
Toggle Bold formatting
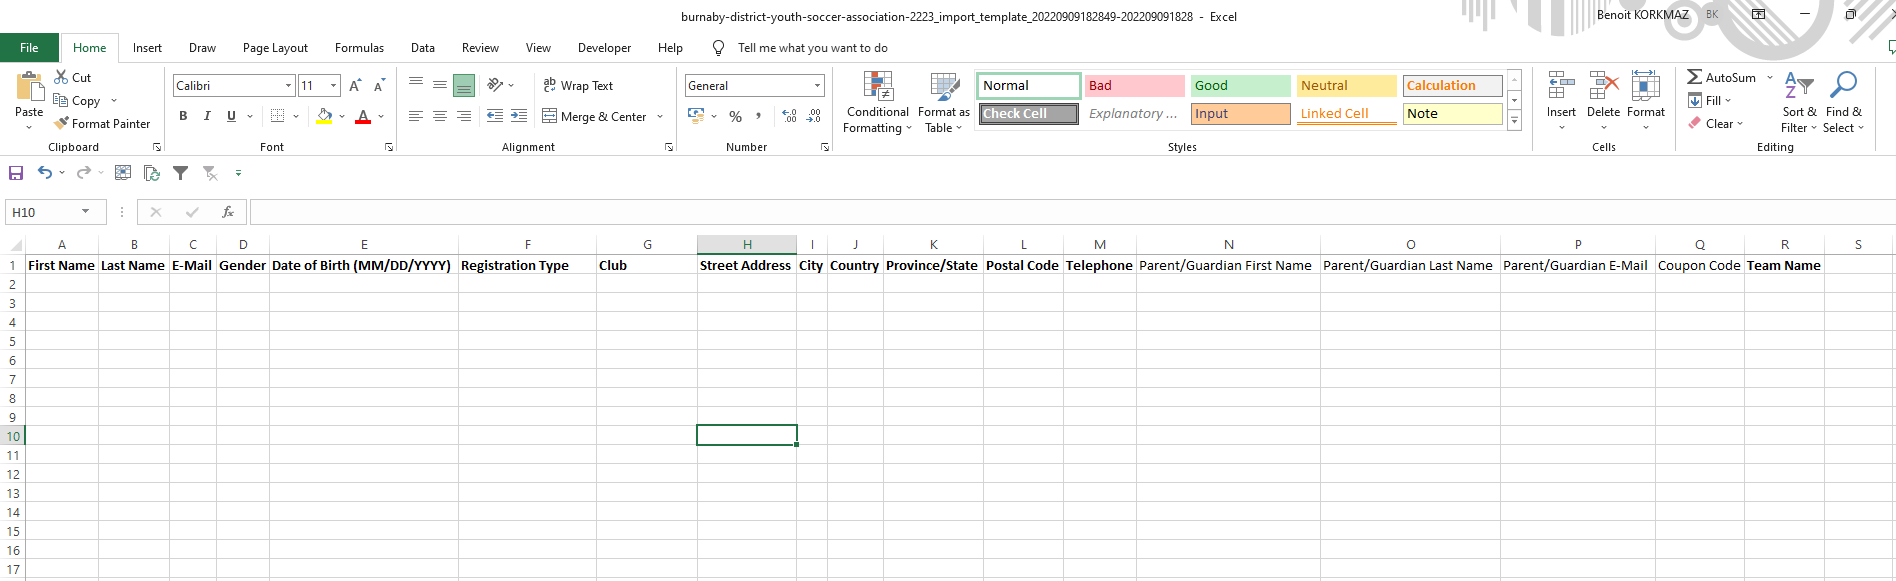[183, 116]
